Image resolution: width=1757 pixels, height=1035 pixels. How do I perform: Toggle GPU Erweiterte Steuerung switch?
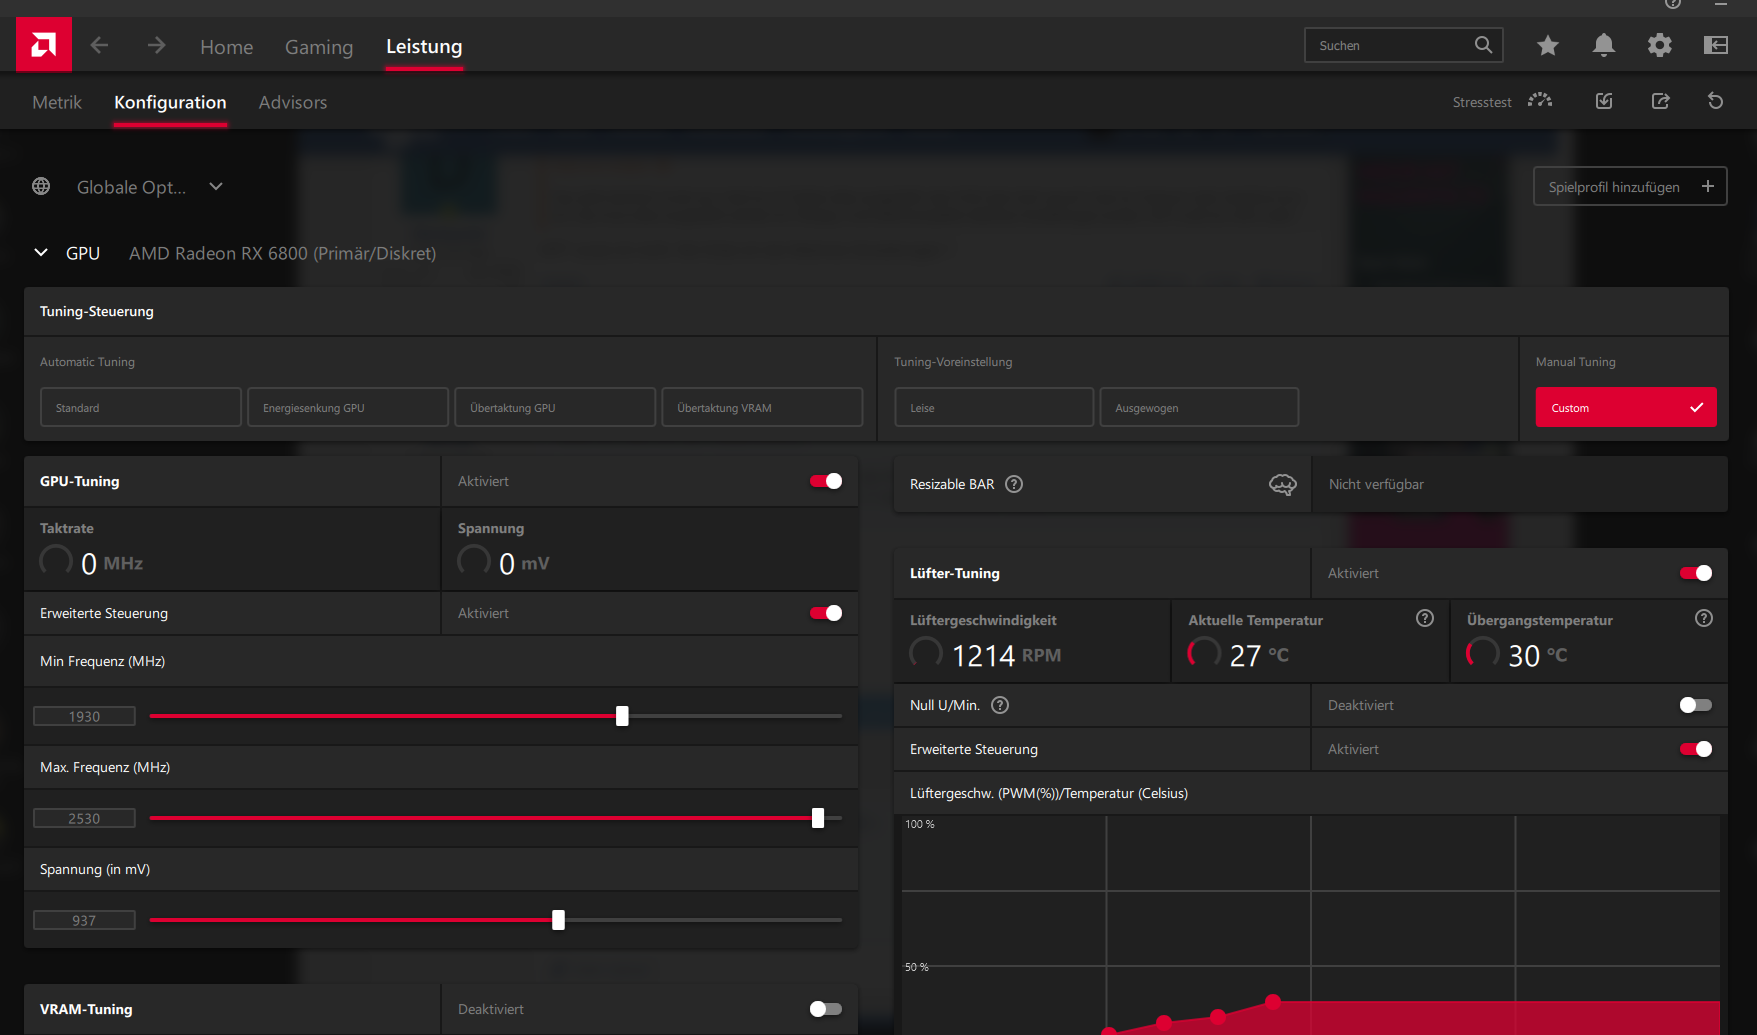pyautogui.click(x=826, y=613)
